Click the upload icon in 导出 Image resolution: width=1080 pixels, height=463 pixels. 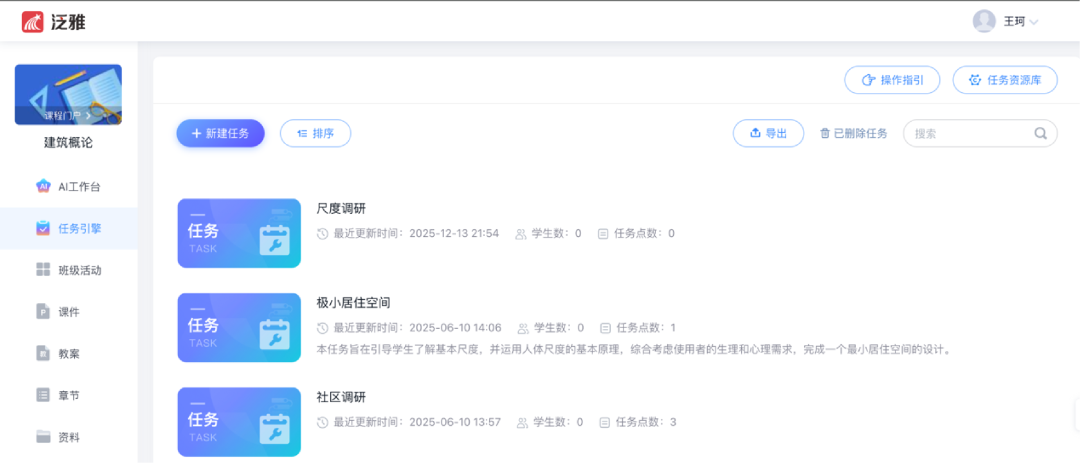755,133
